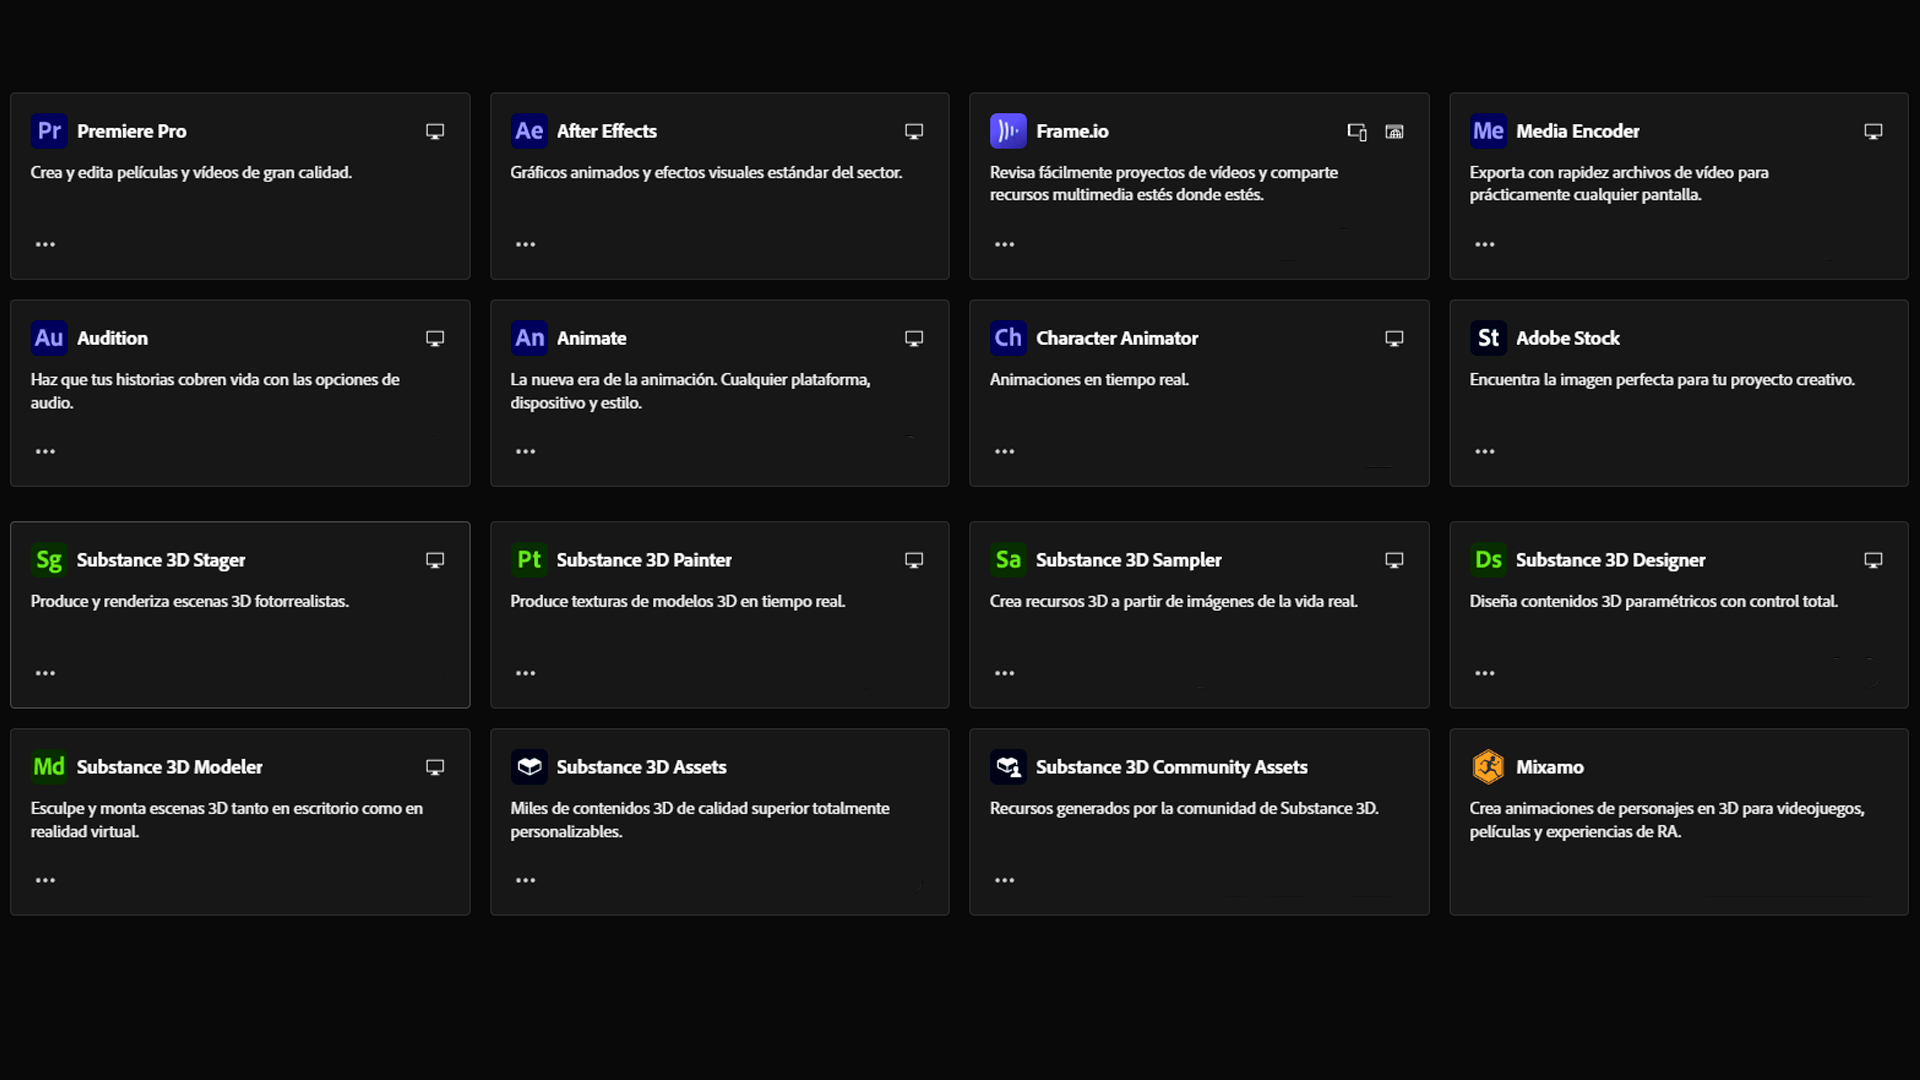Open more options for Premiere Pro
The height and width of the screenshot is (1080, 1920).
pyautogui.click(x=45, y=244)
